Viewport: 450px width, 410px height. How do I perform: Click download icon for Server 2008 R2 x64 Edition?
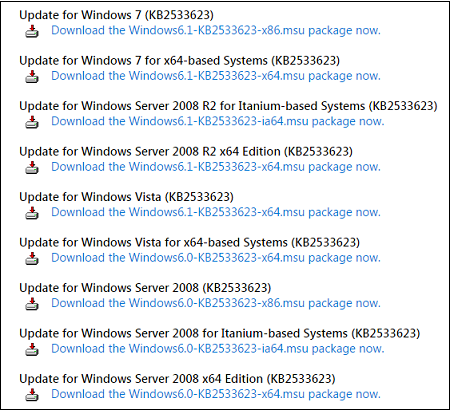(x=32, y=168)
